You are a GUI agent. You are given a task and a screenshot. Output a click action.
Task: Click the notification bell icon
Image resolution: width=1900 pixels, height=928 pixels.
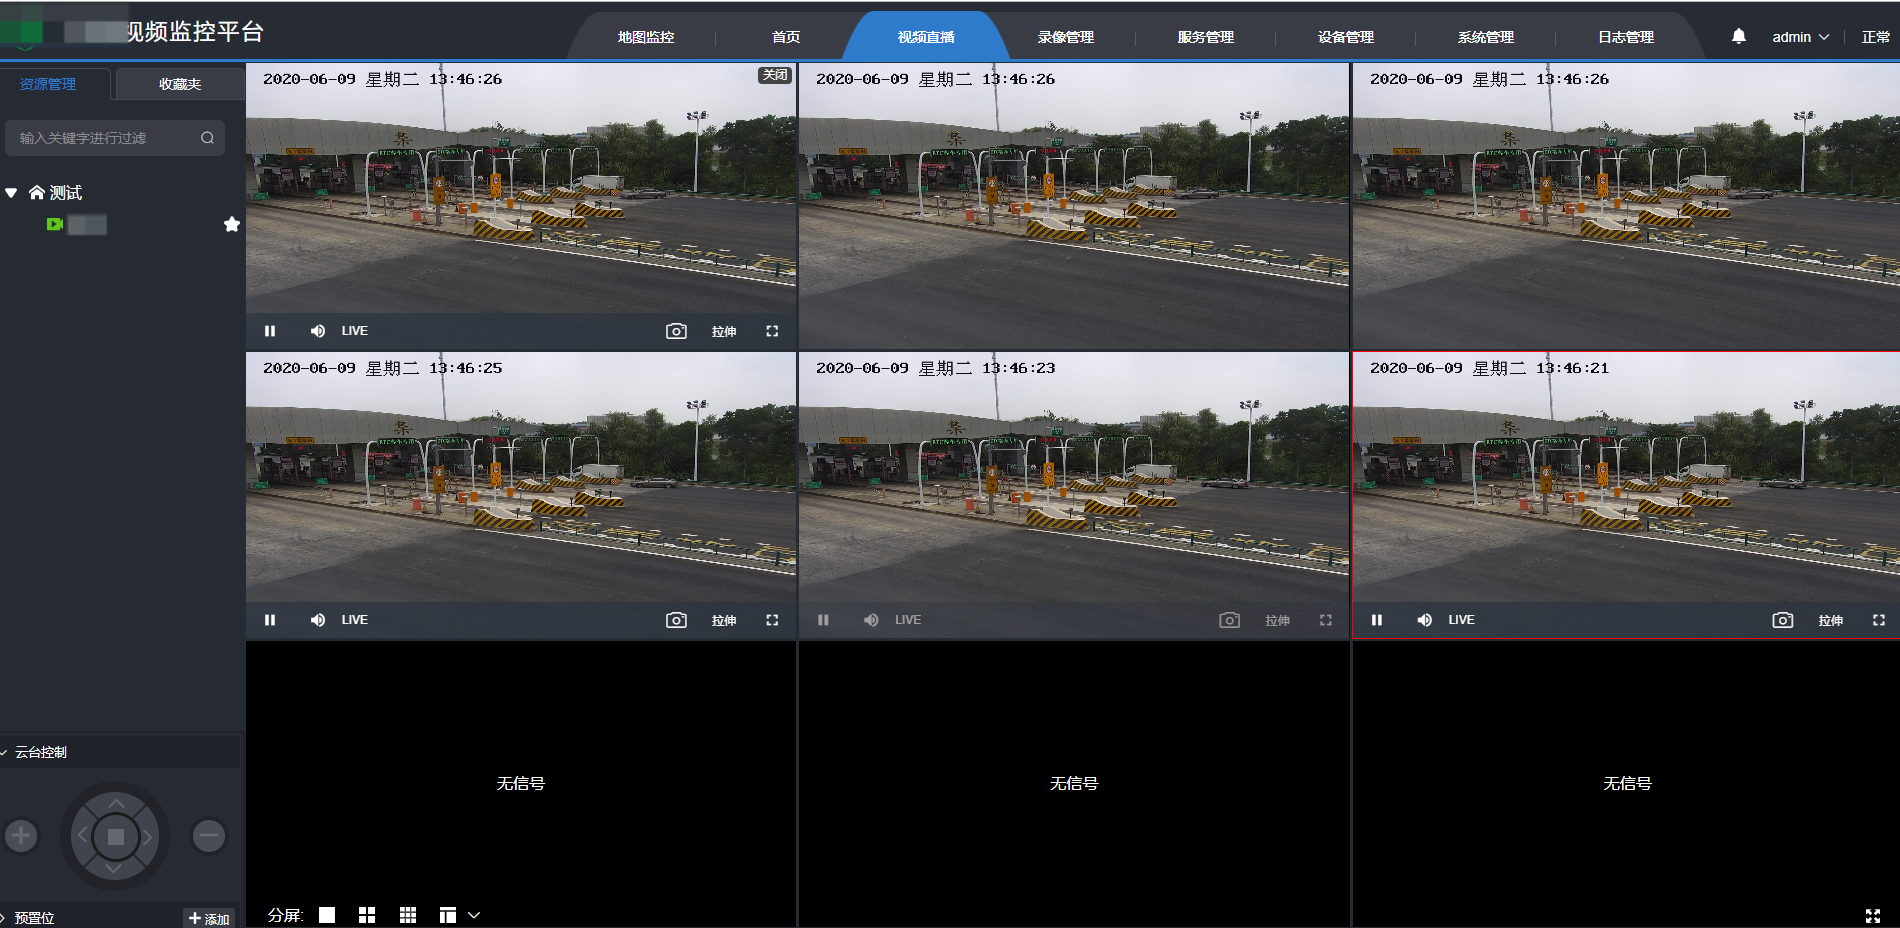tap(1739, 36)
